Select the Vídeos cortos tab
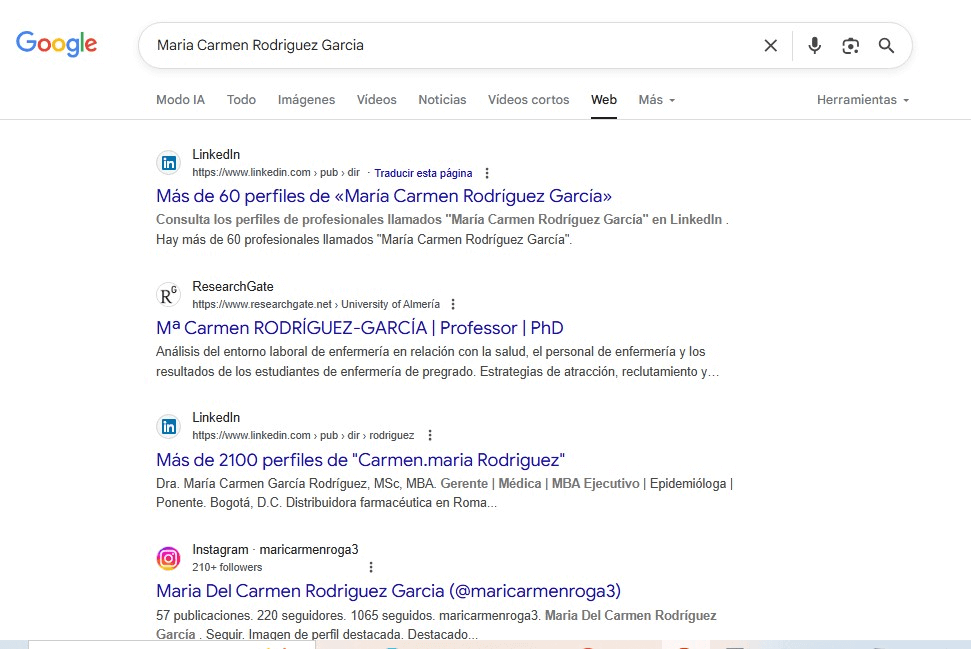Screen dimensions: 971x649 528,100
